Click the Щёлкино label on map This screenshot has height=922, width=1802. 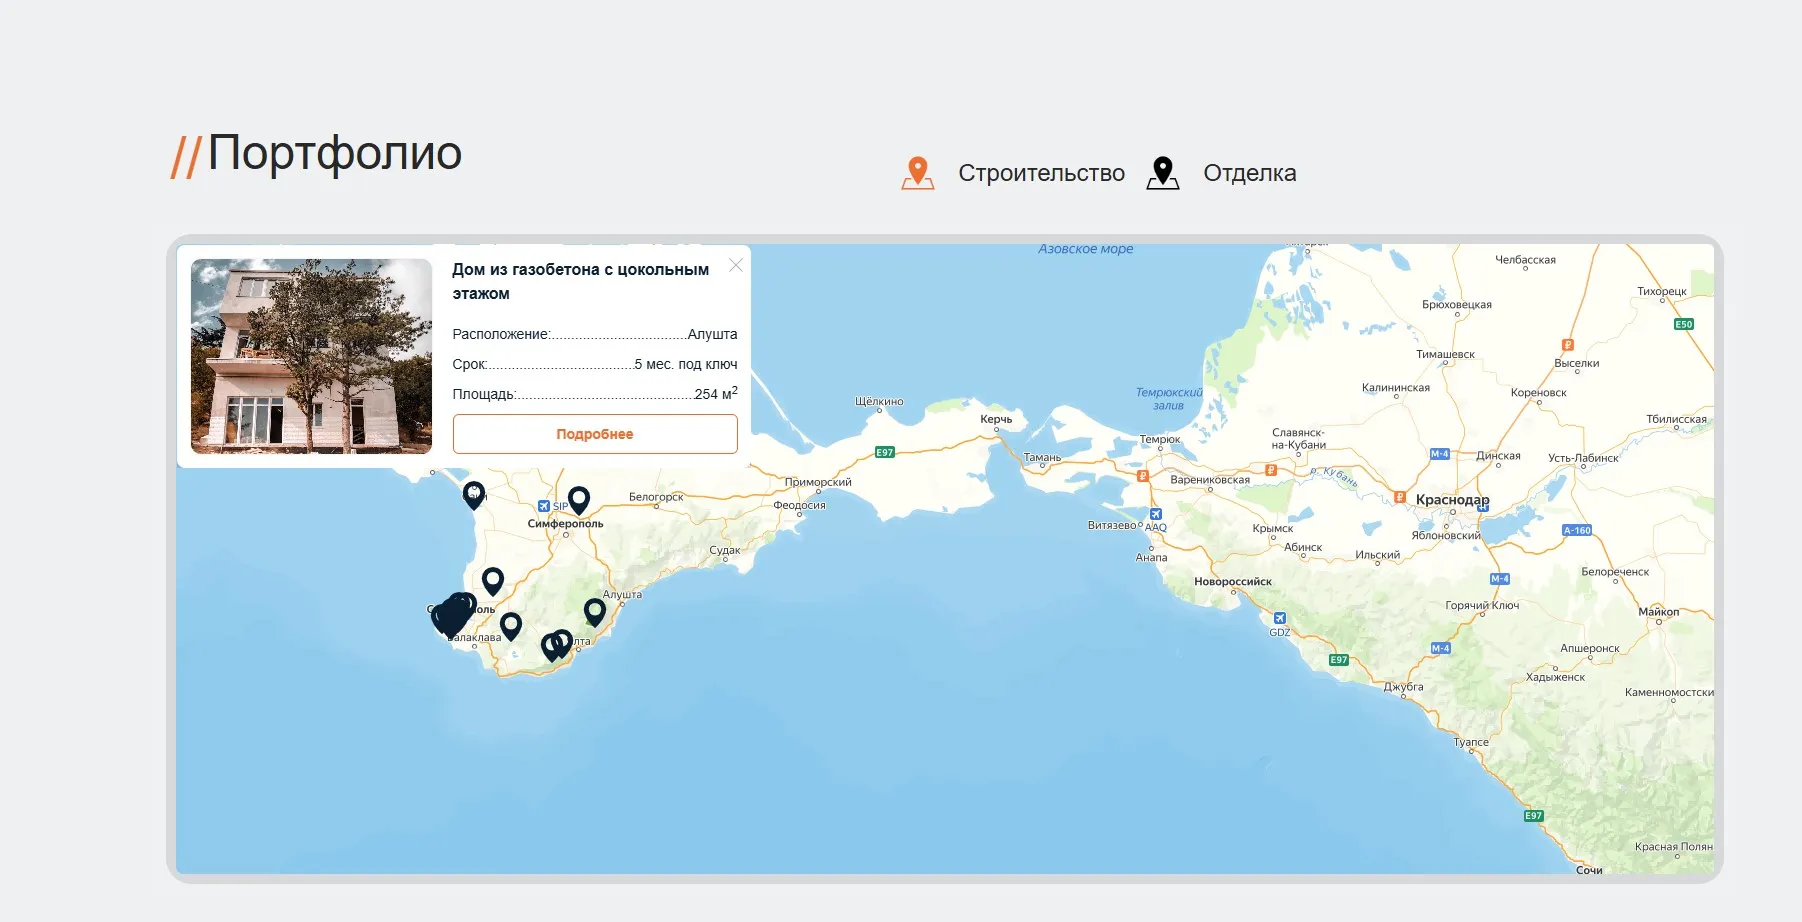pyautogui.click(x=879, y=401)
